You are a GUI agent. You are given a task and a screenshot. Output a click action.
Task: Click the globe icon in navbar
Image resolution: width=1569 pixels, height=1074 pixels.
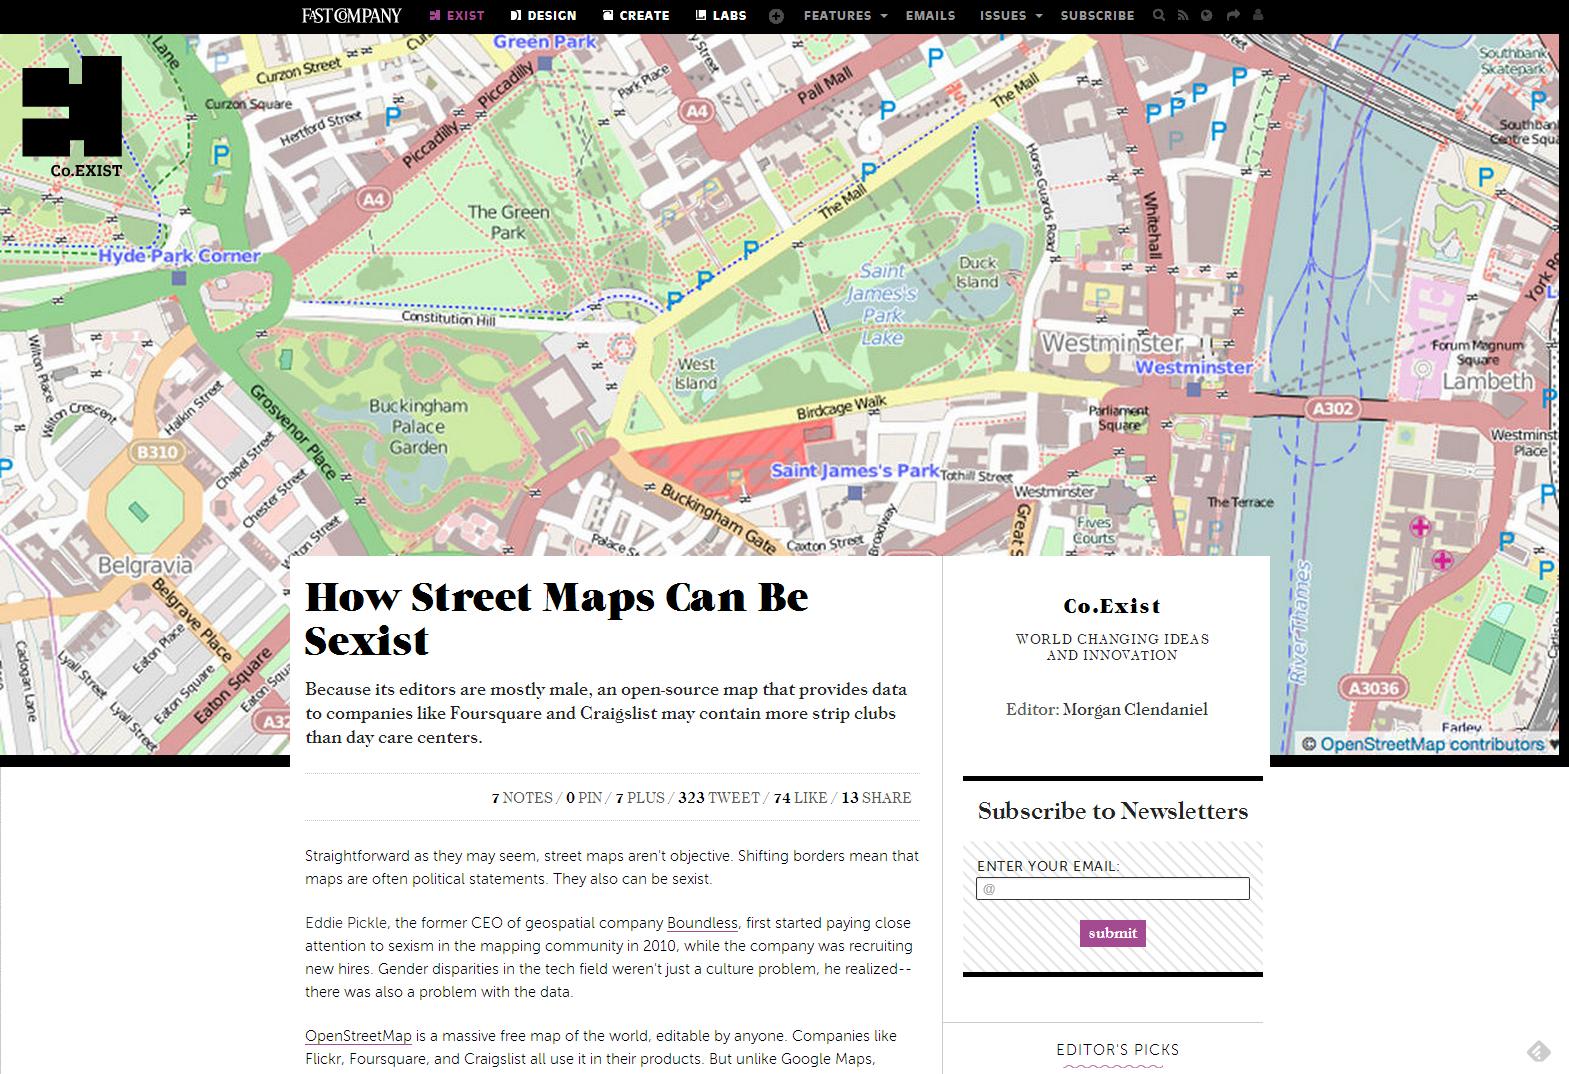[1207, 15]
